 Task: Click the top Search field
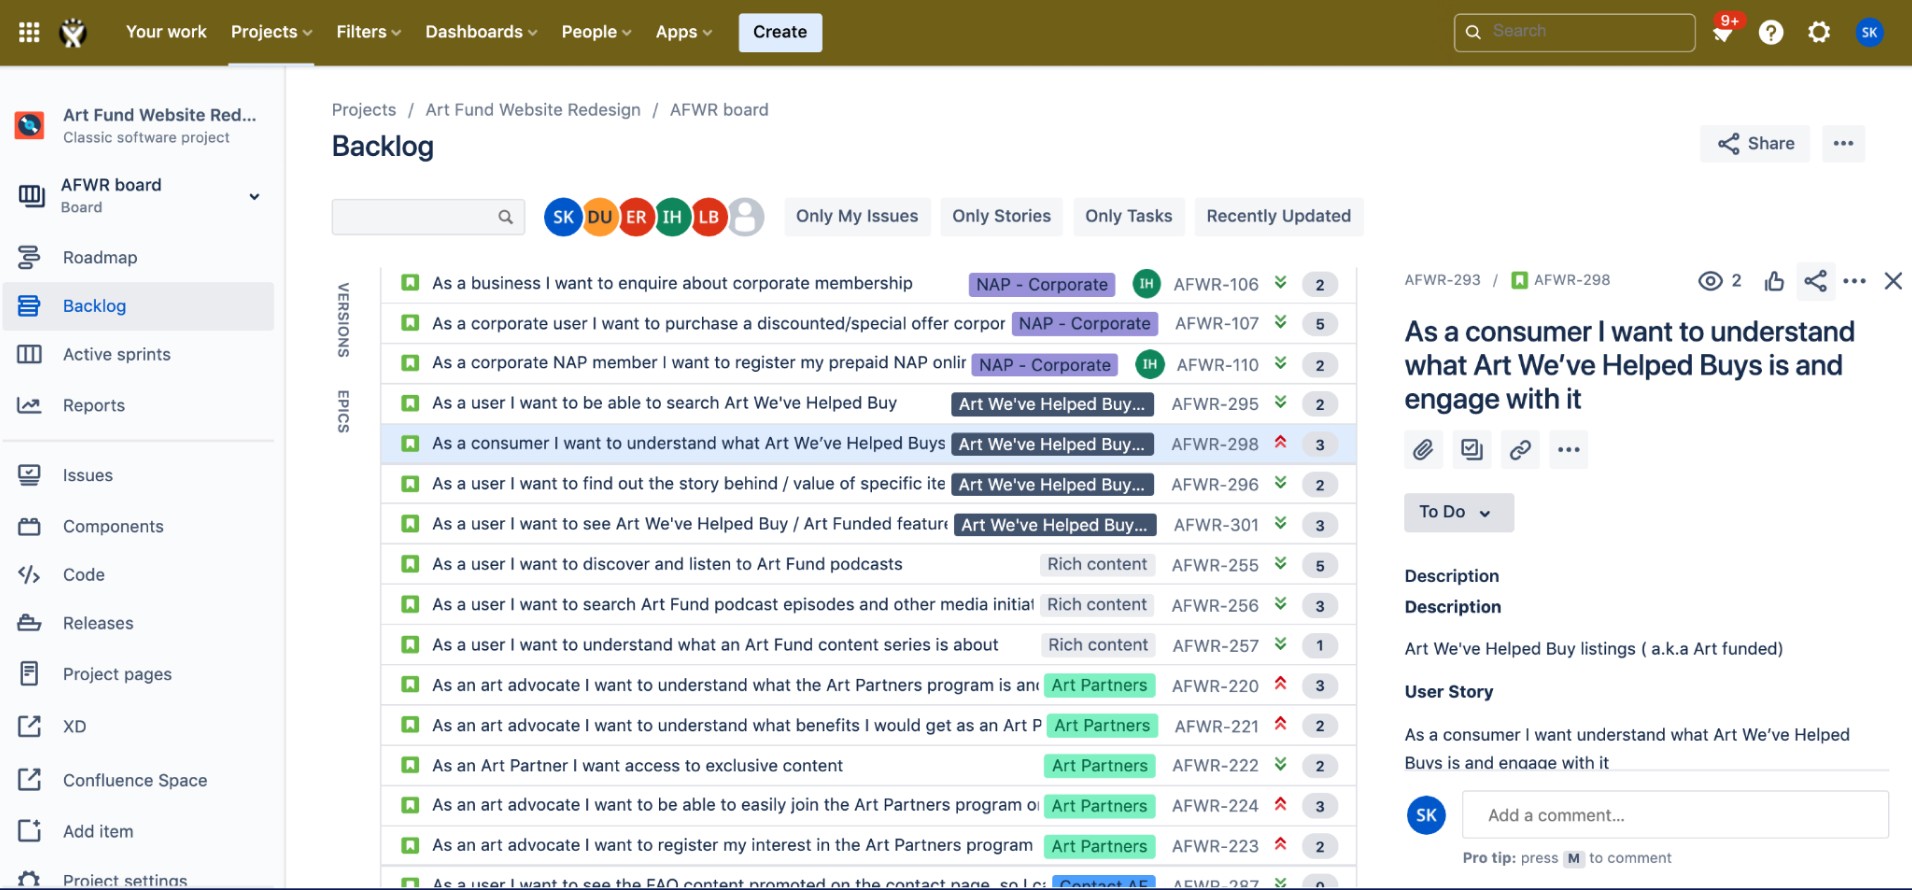(1574, 32)
